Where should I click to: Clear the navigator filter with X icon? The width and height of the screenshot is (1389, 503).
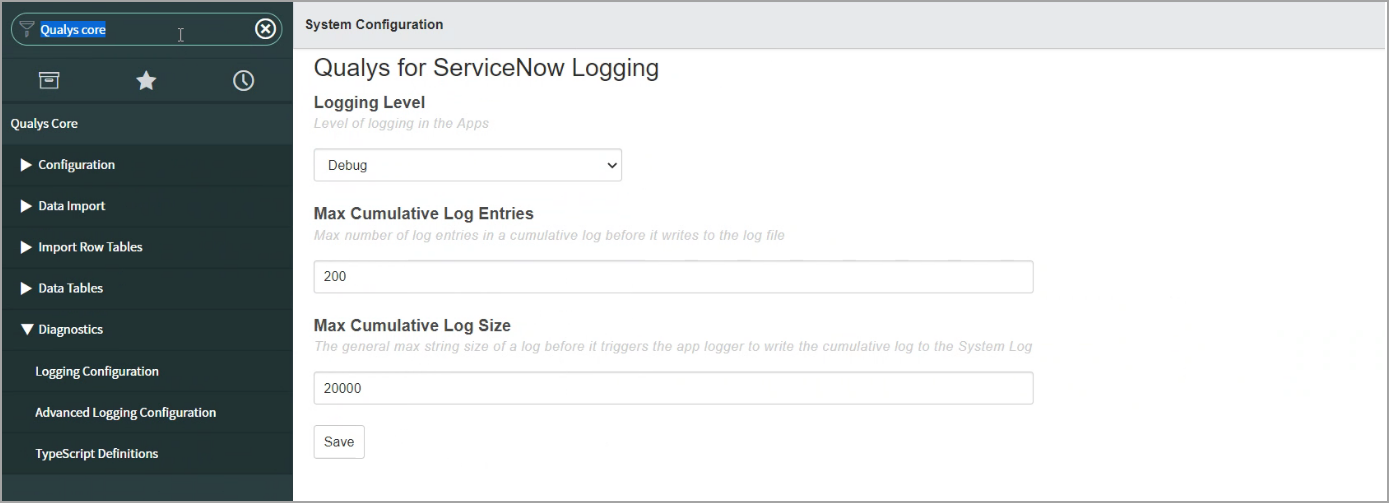click(265, 29)
